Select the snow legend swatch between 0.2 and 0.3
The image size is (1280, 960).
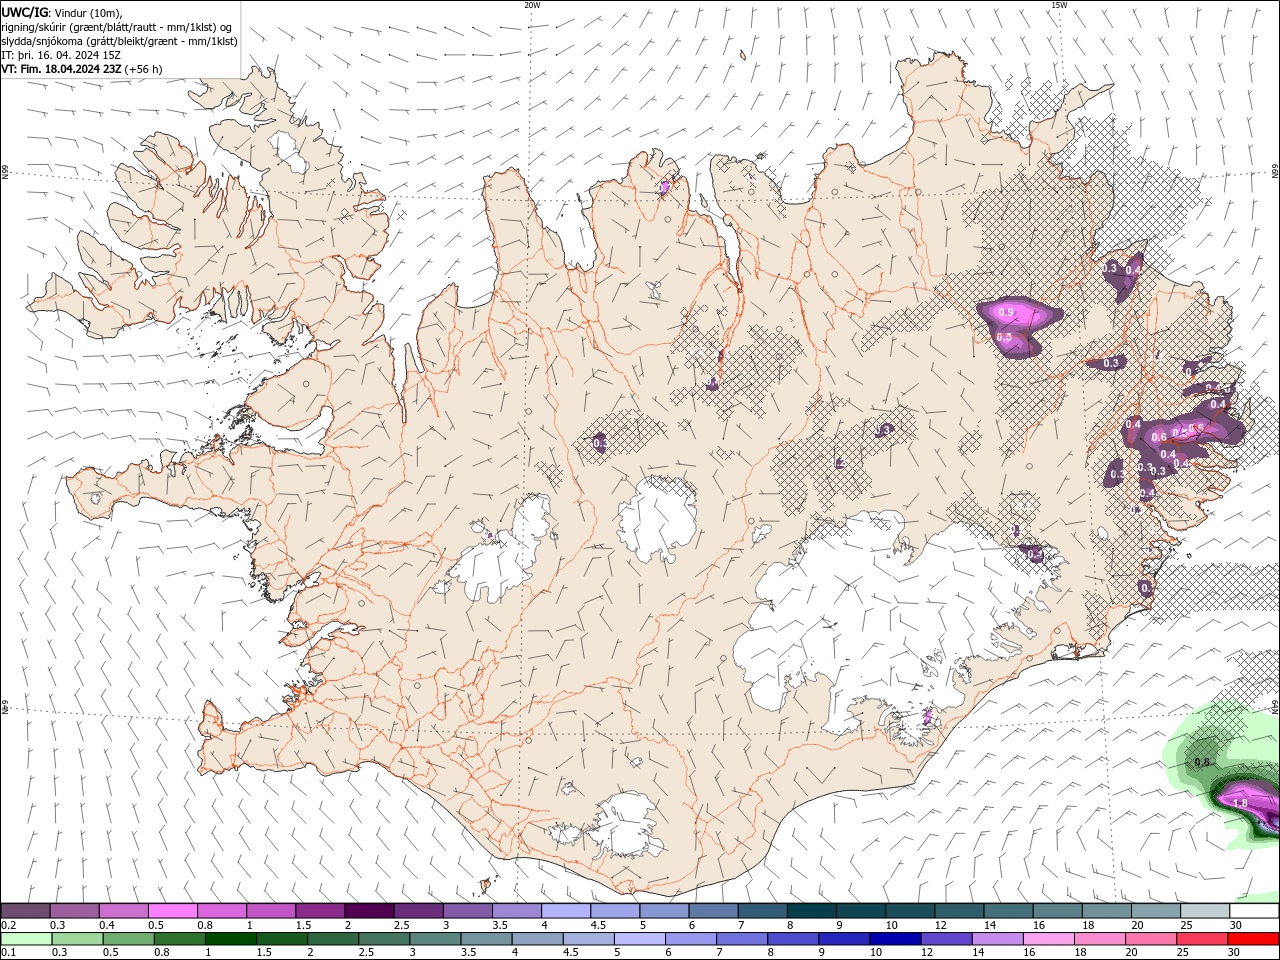tap(26, 911)
